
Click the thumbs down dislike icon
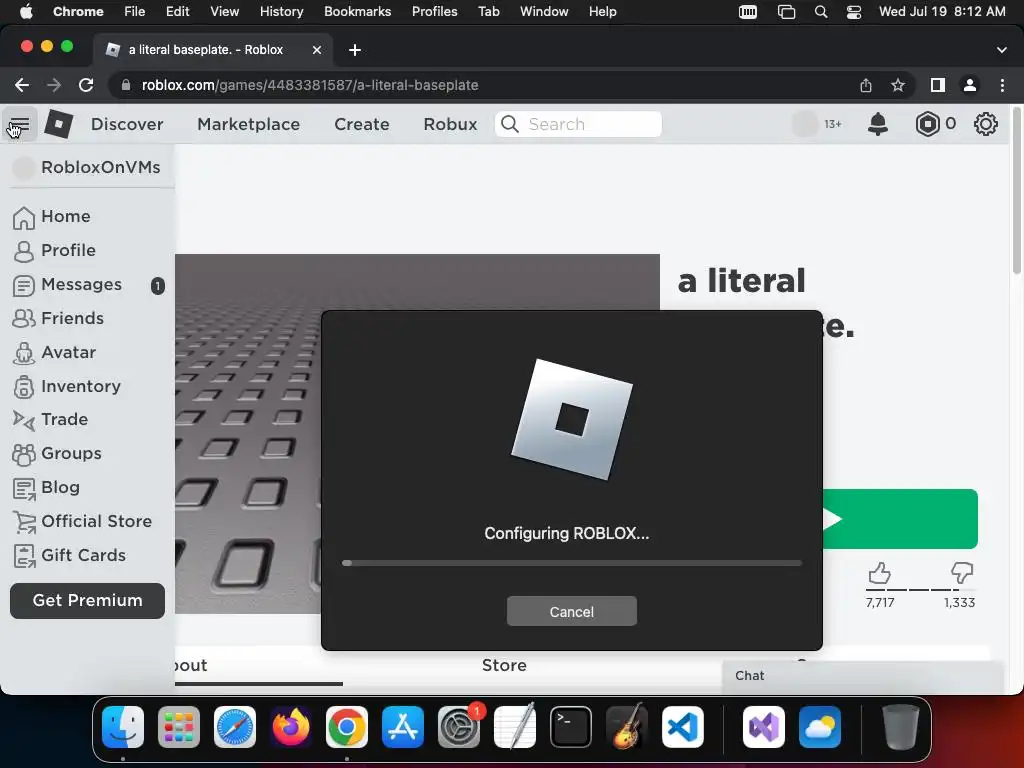coord(961,573)
